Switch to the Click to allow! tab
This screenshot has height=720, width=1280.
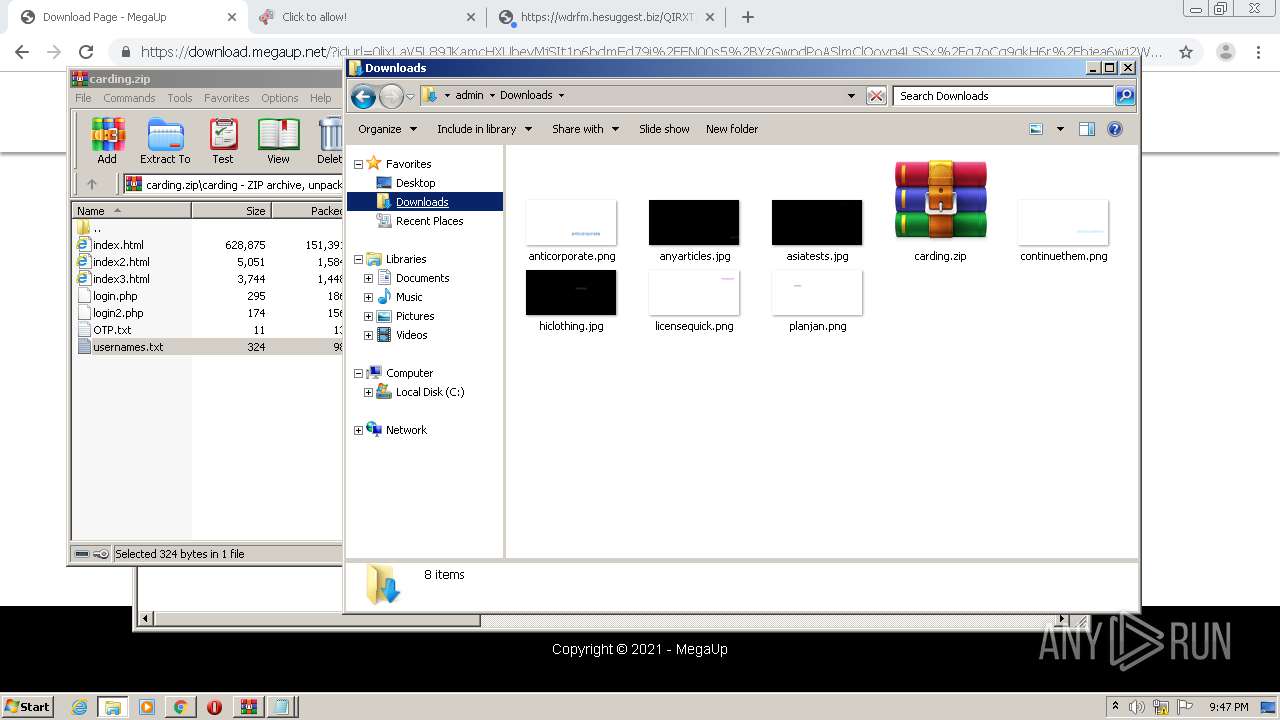pos(366,17)
